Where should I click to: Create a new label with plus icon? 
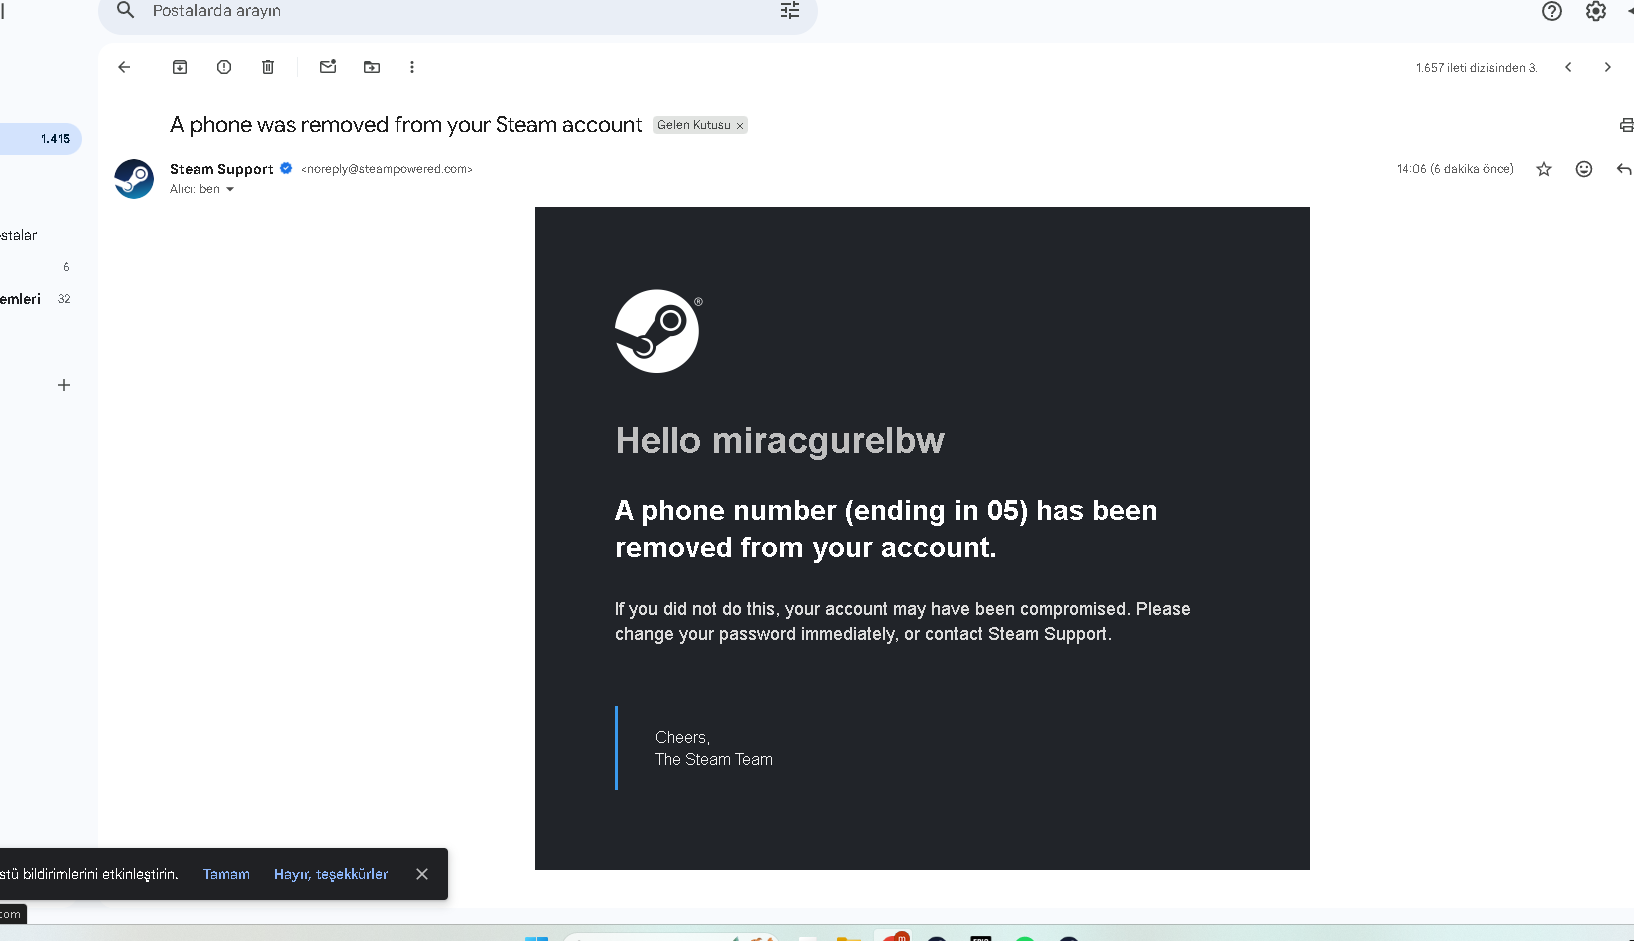[x=64, y=385]
